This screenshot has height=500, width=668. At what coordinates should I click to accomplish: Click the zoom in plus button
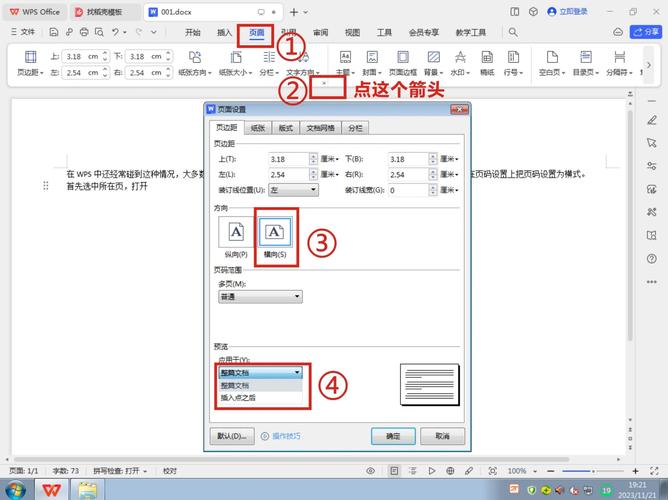point(635,471)
